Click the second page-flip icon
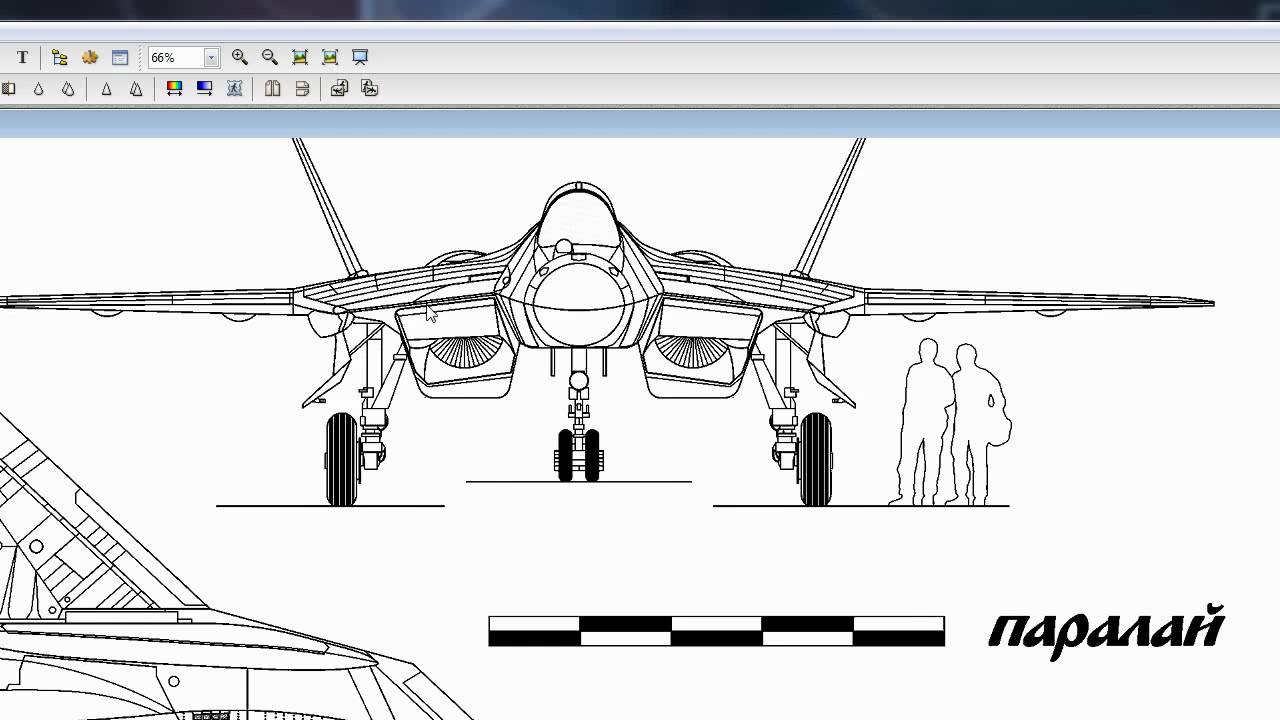The height and width of the screenshot is (720, 1280). 302,89
